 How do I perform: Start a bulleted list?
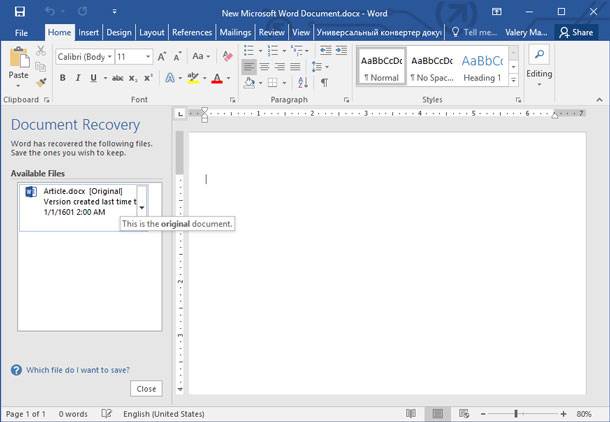pyautogui.click(x=249, y=51)
